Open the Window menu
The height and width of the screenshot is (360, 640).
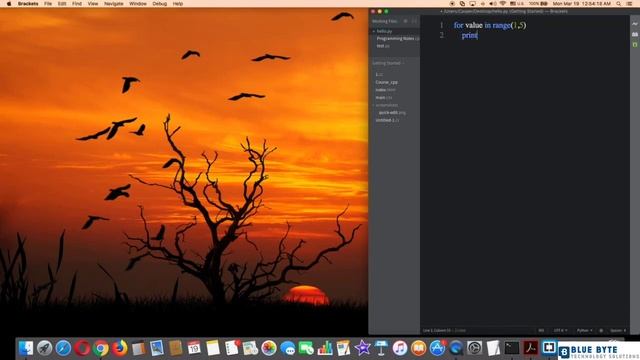[x=138, y=4]
